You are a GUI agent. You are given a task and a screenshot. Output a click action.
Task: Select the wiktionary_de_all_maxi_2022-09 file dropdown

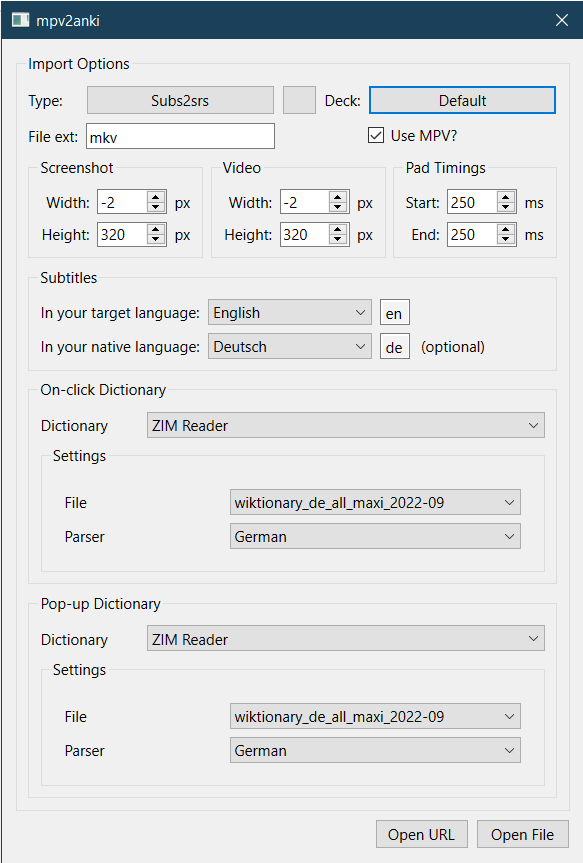[x=375, y=502]
